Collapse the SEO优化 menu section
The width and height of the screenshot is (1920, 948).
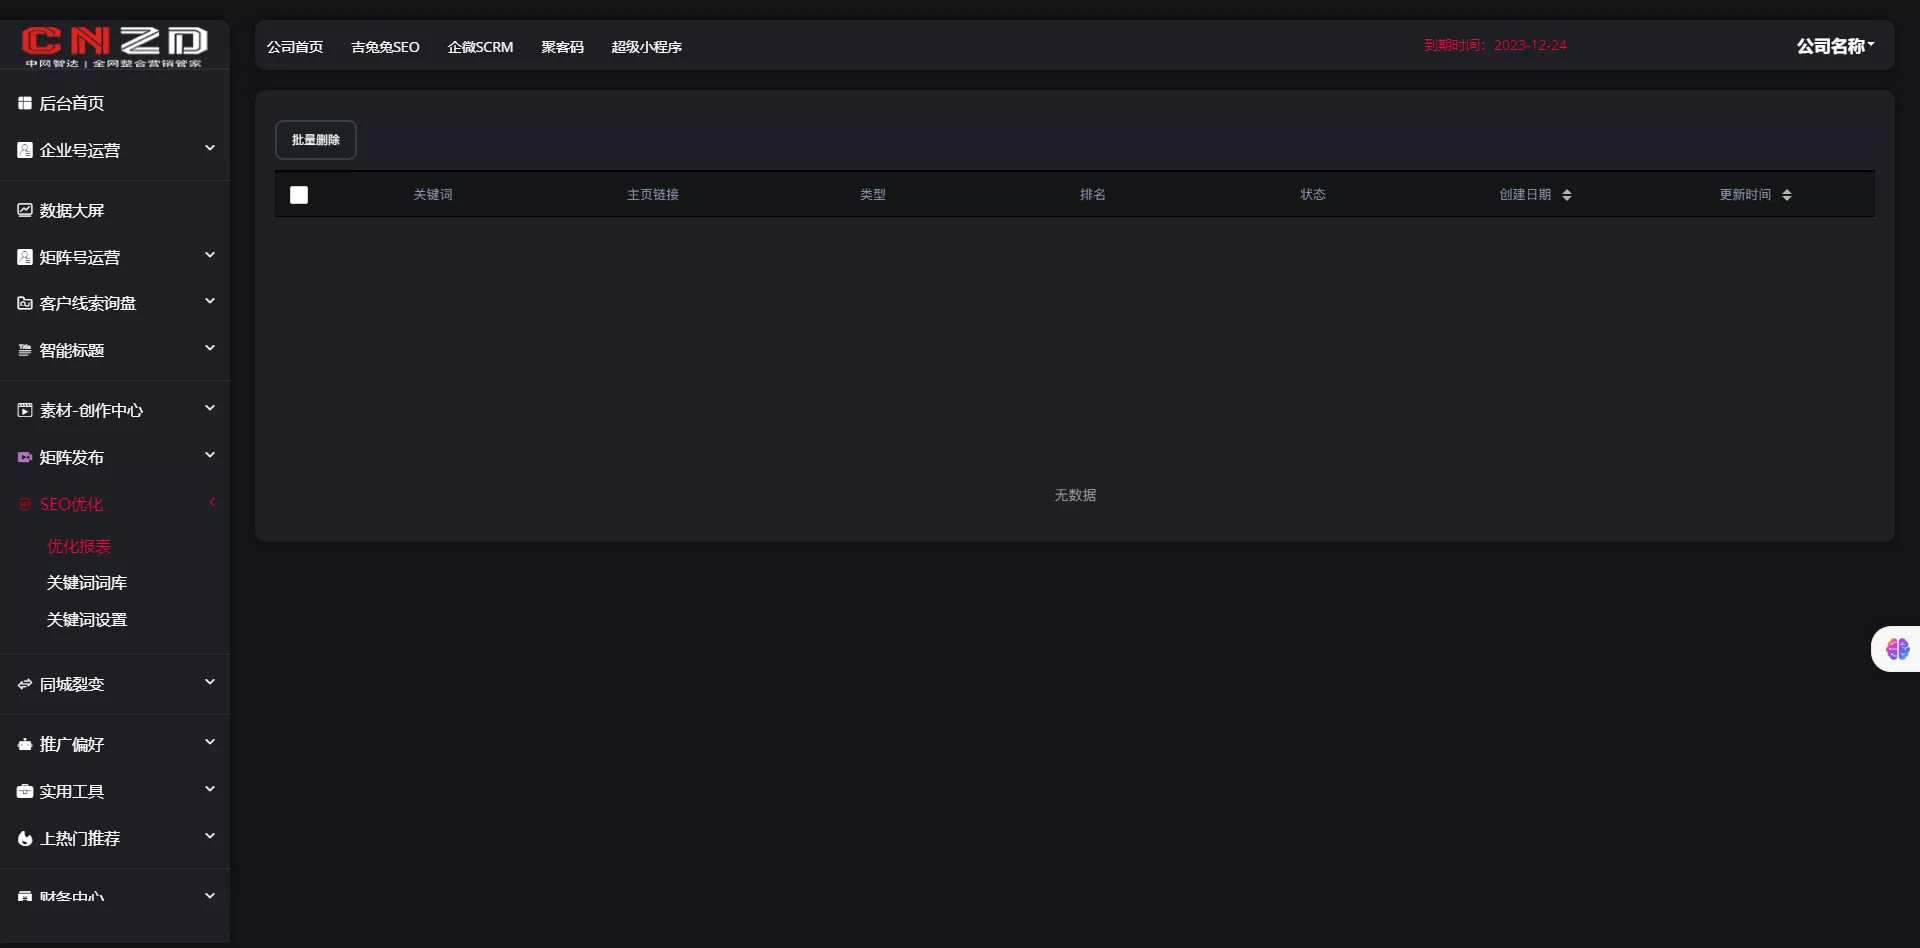(212, 503)
